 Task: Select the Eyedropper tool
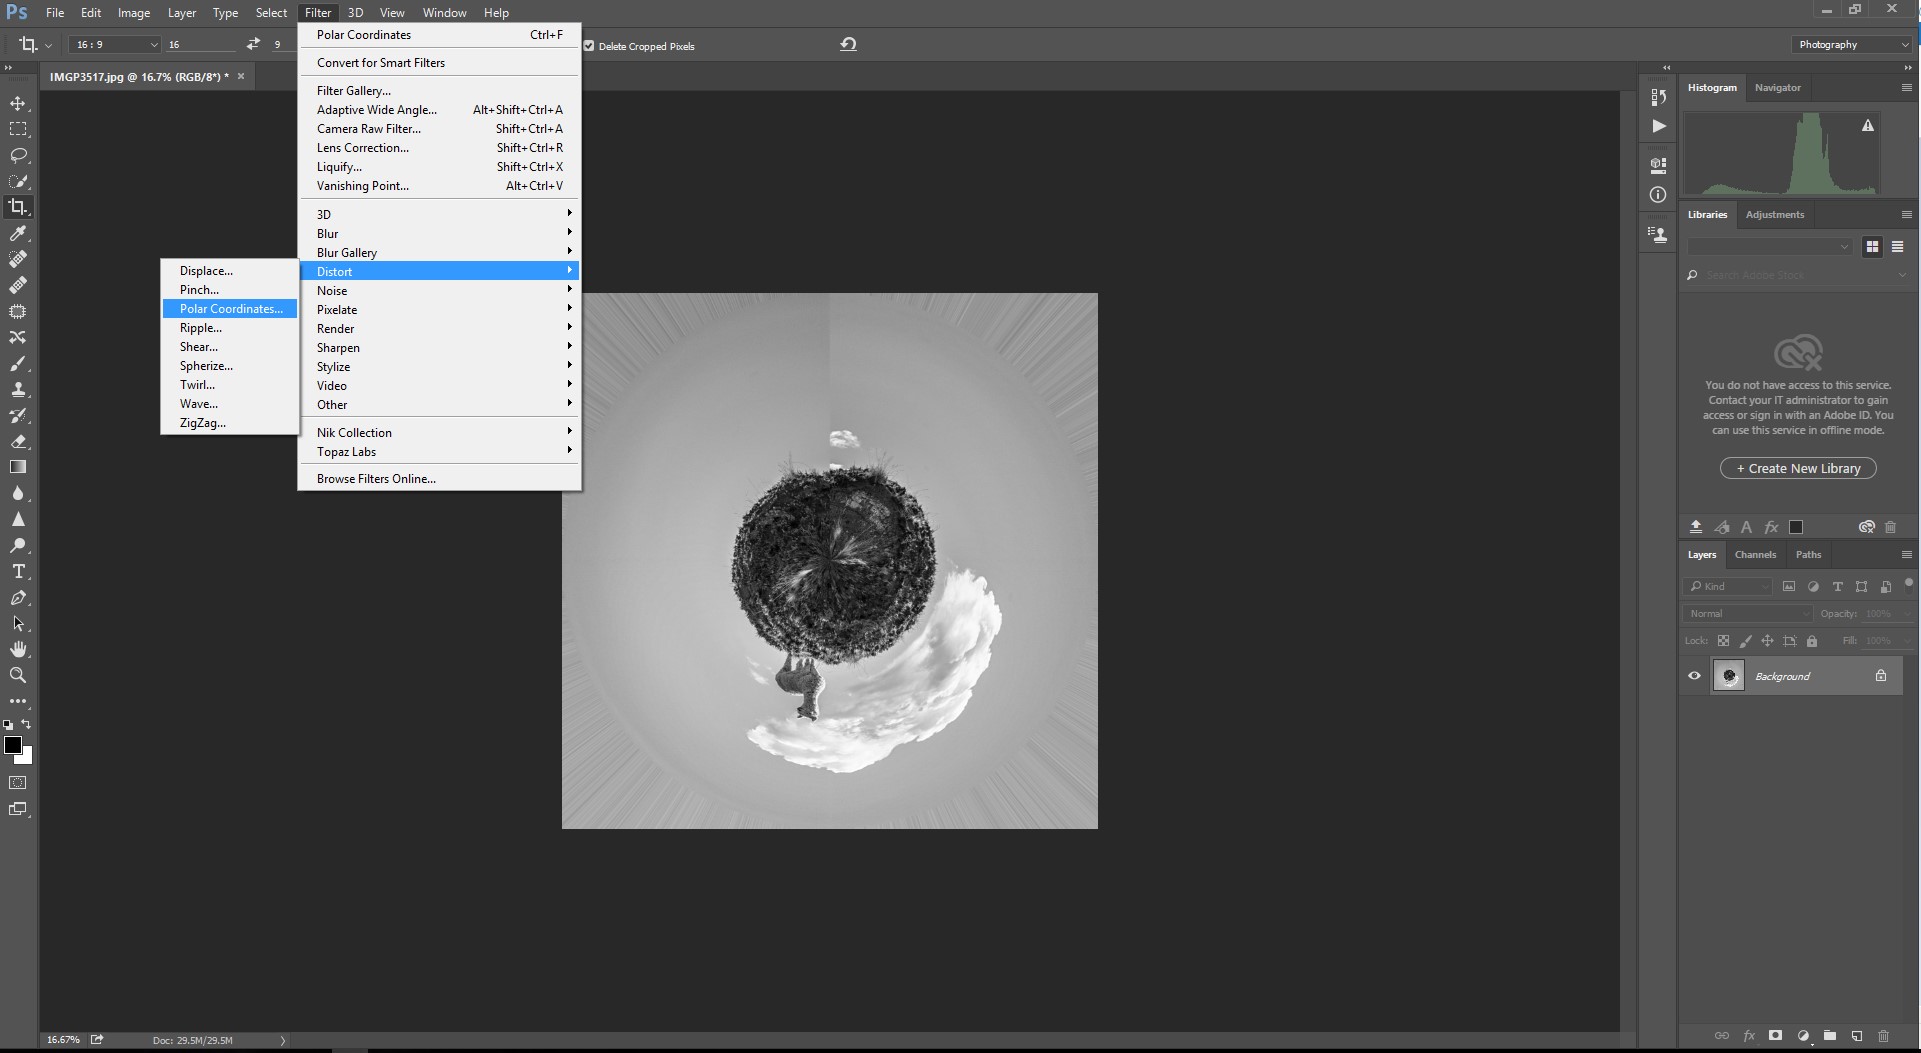pyautogui.click(x=18, y=233)
